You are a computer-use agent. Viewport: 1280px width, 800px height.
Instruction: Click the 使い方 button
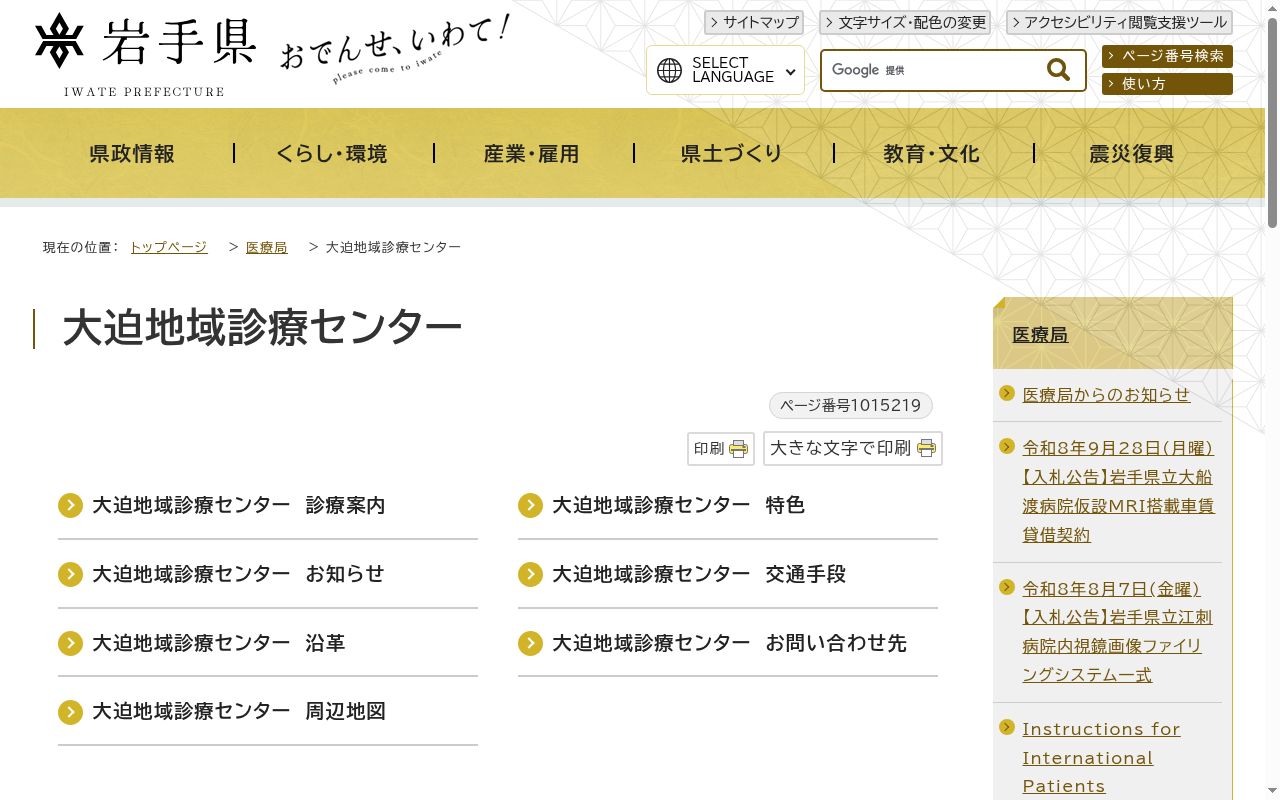pos(1167,84)
